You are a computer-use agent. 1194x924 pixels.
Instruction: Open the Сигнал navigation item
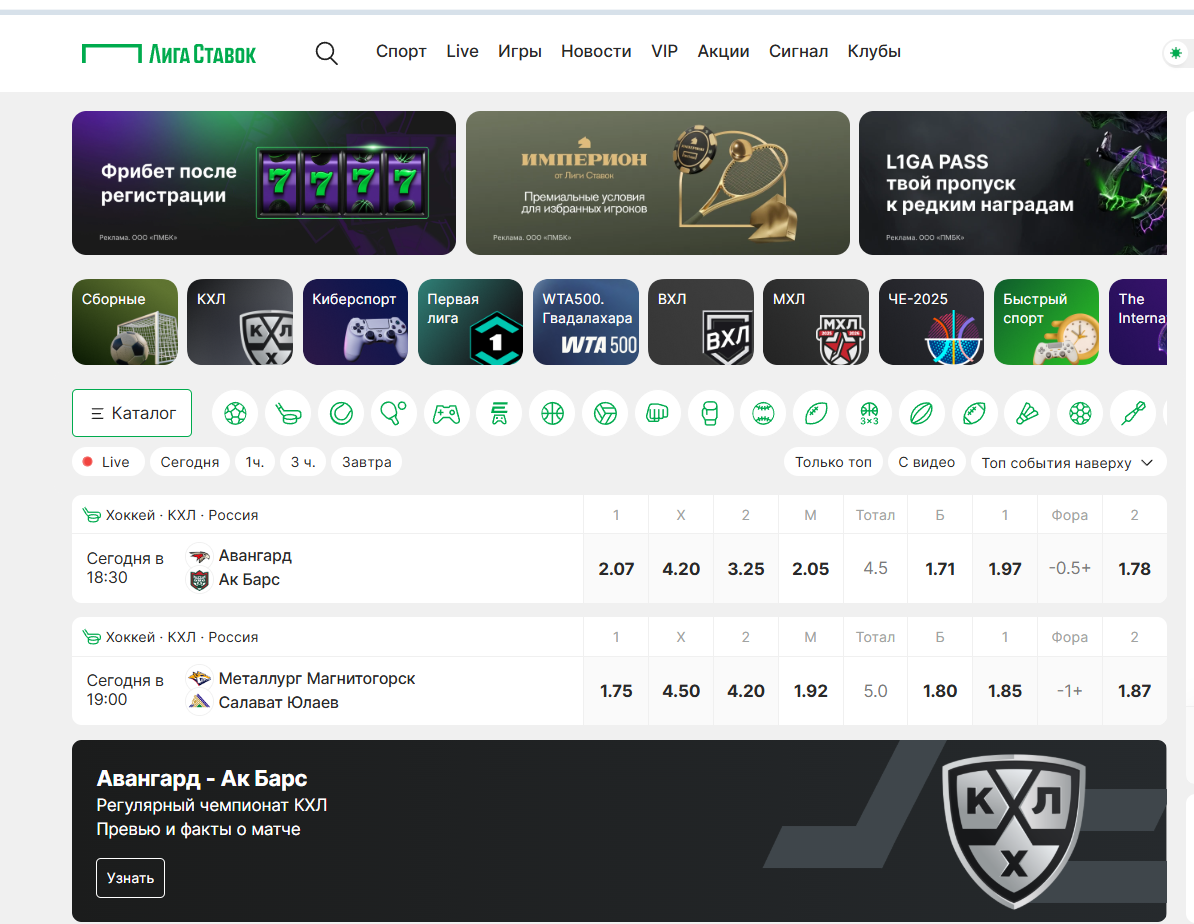click(x=798, y=51)
